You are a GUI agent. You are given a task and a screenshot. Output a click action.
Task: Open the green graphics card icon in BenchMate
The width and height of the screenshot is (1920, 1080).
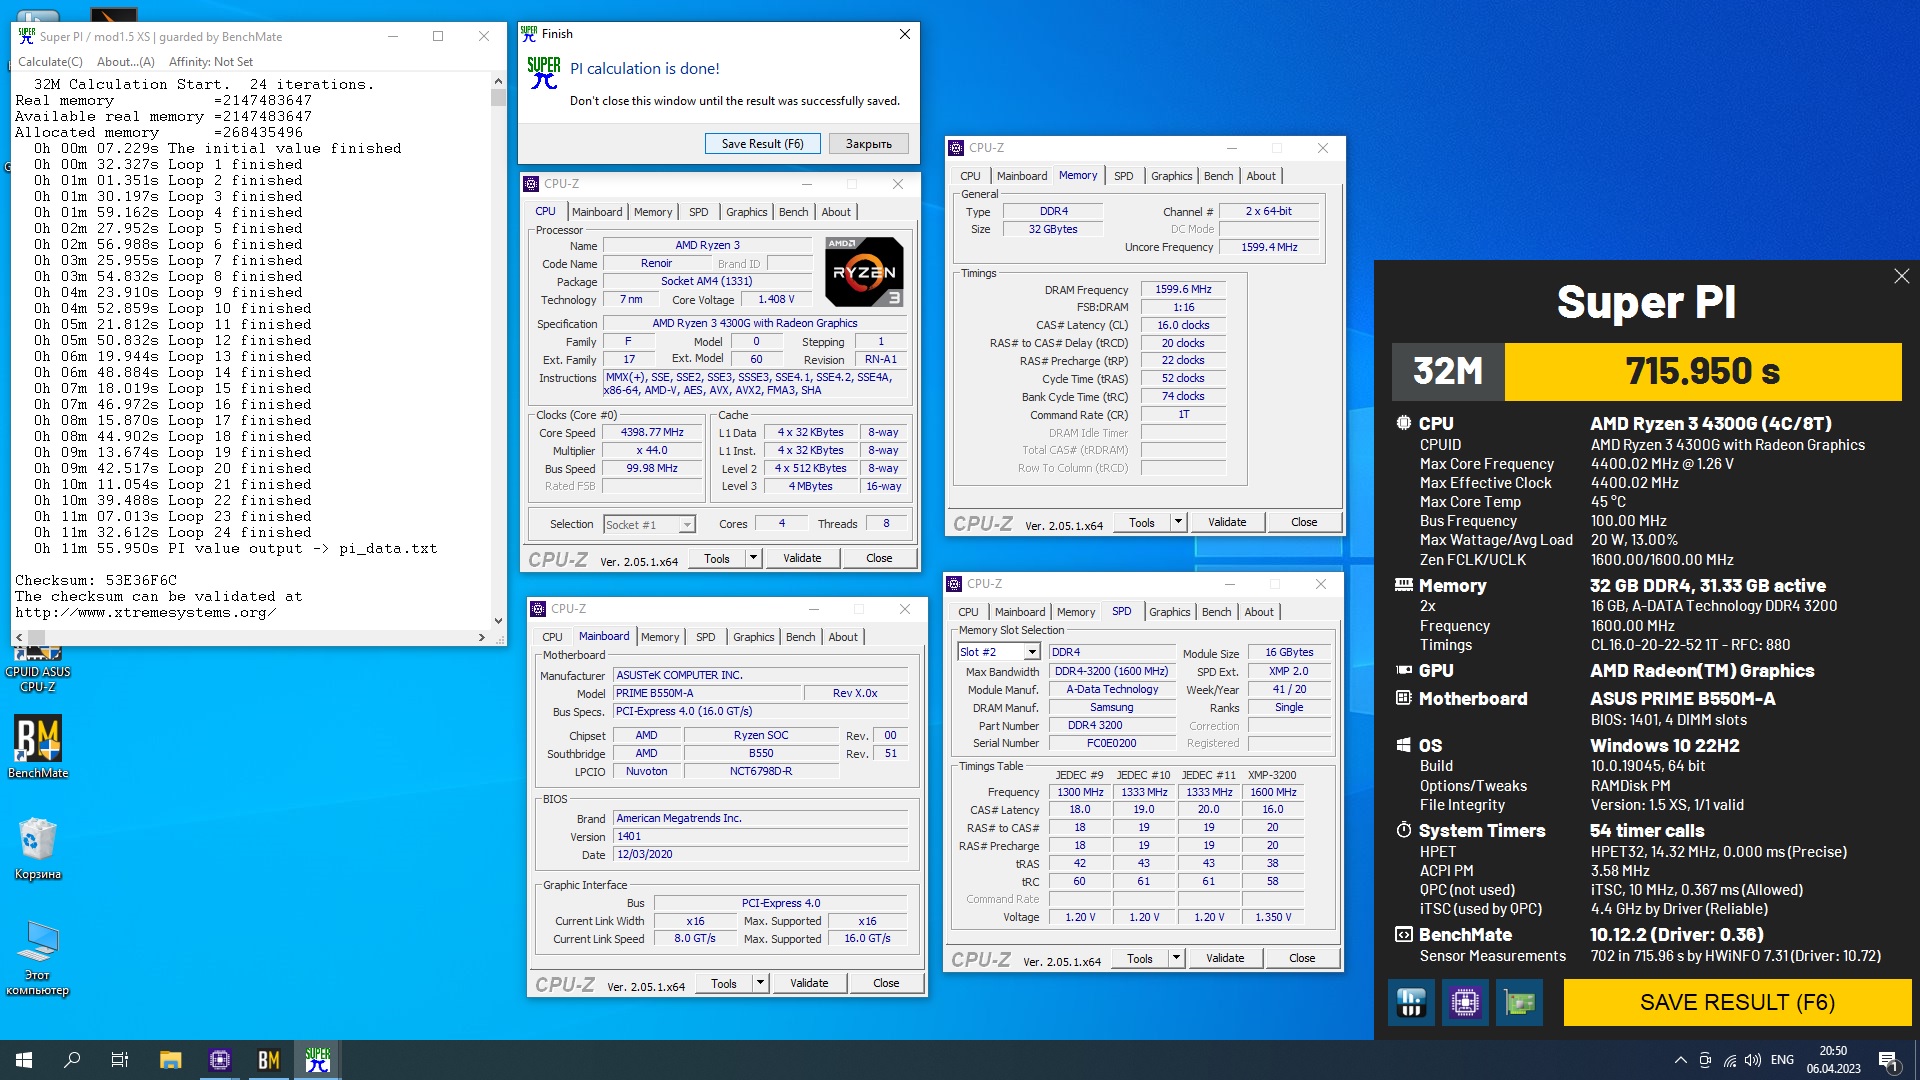click(1519, 1002)
